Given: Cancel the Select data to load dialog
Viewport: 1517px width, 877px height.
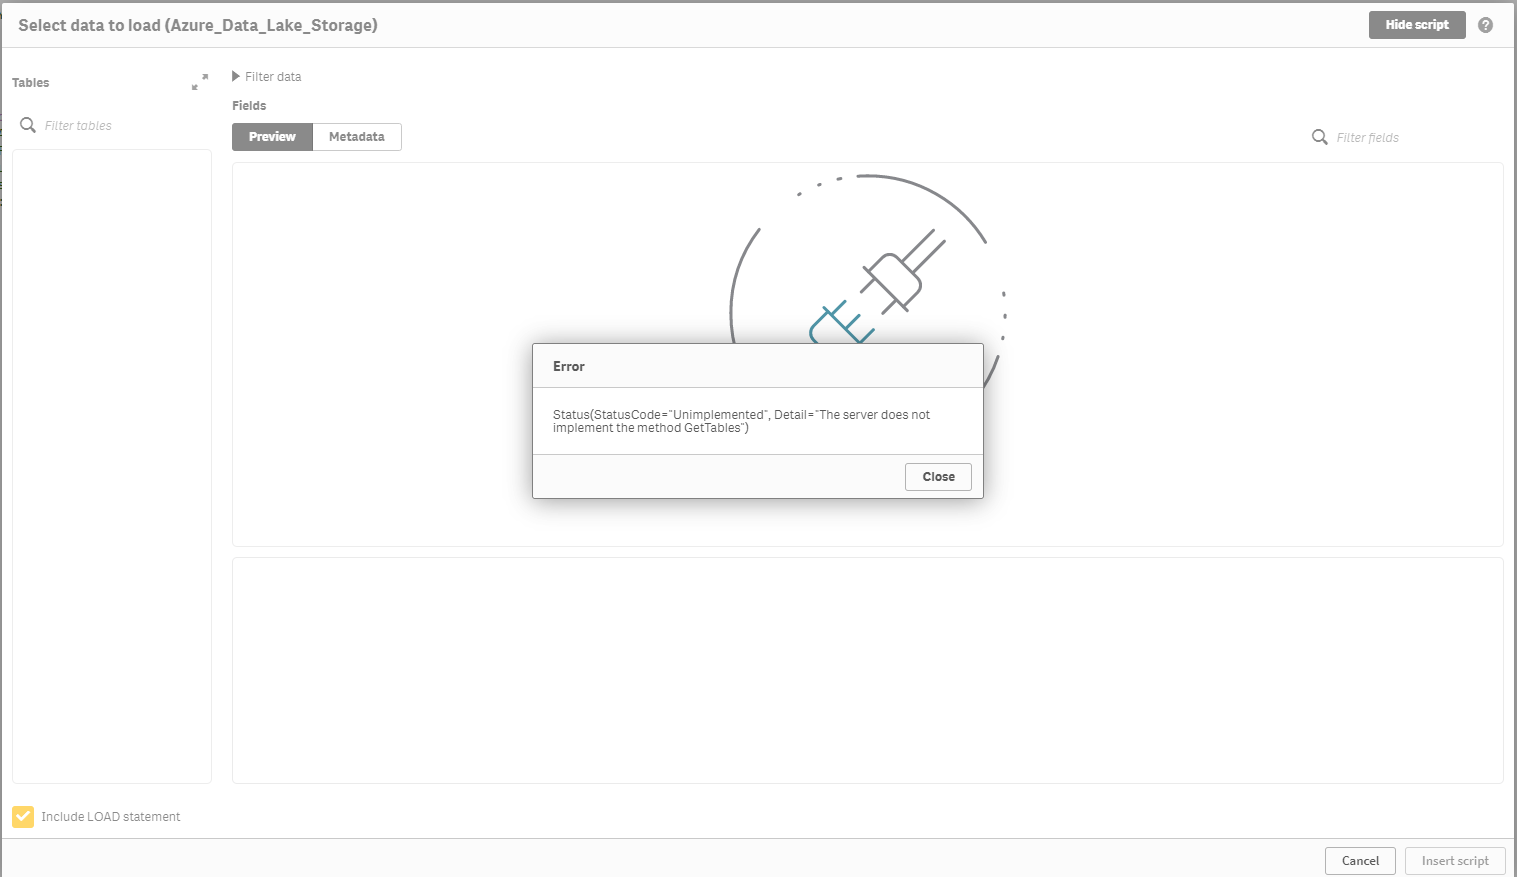Looking at the screenshot, I should [1360, 860].
